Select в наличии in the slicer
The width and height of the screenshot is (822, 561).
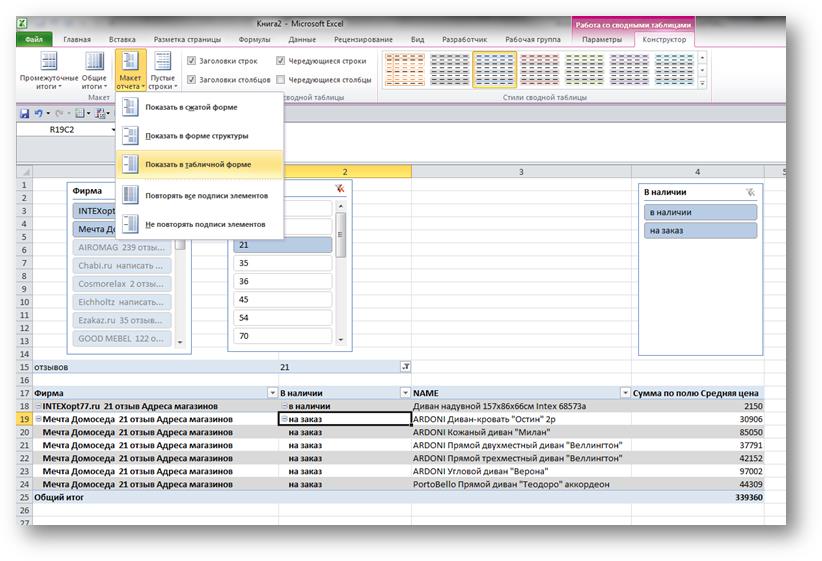[x=700, y=212]
